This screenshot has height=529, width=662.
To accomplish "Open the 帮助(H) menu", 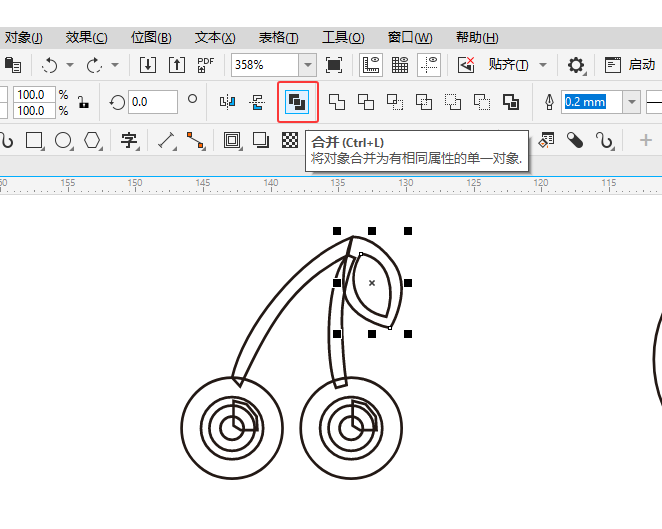I will [x=477, y=38].
